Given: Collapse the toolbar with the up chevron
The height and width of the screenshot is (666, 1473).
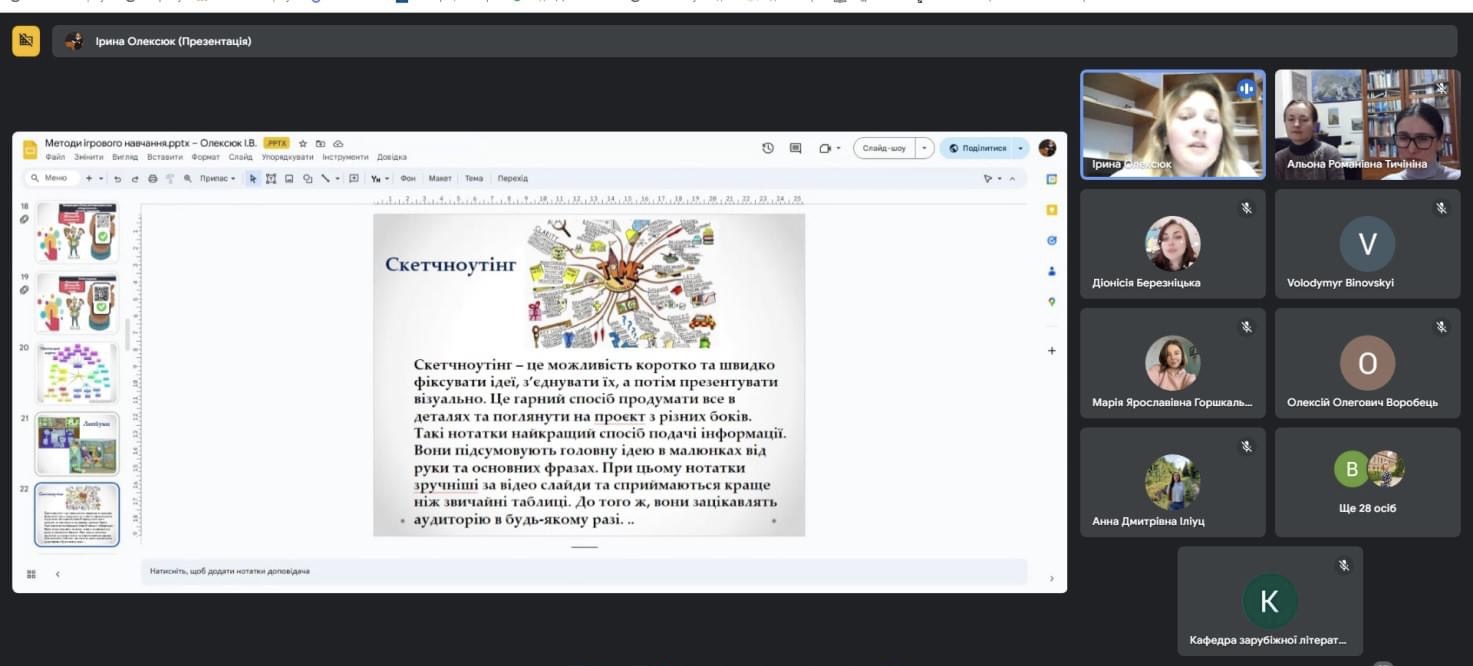Looking at the screenshot, I should pos(1011,179).
